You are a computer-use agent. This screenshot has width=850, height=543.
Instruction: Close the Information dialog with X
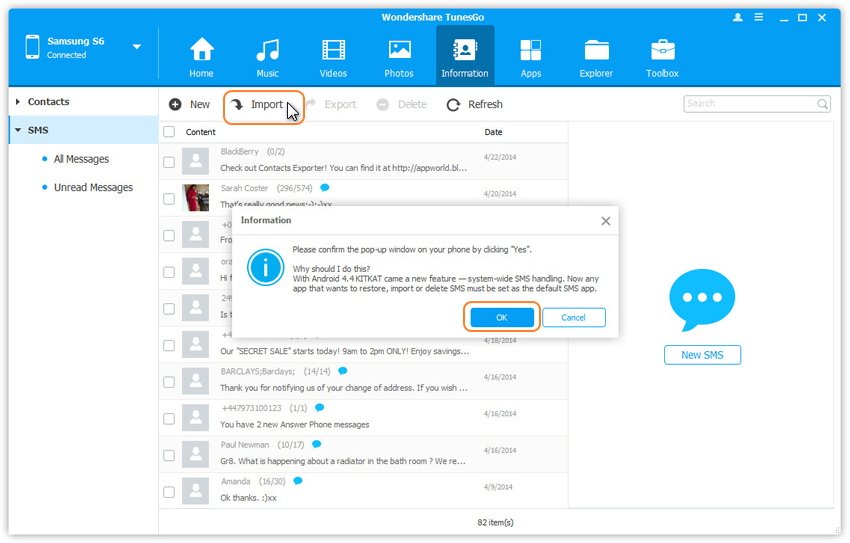pyautogui.click(x=605, y=221)
